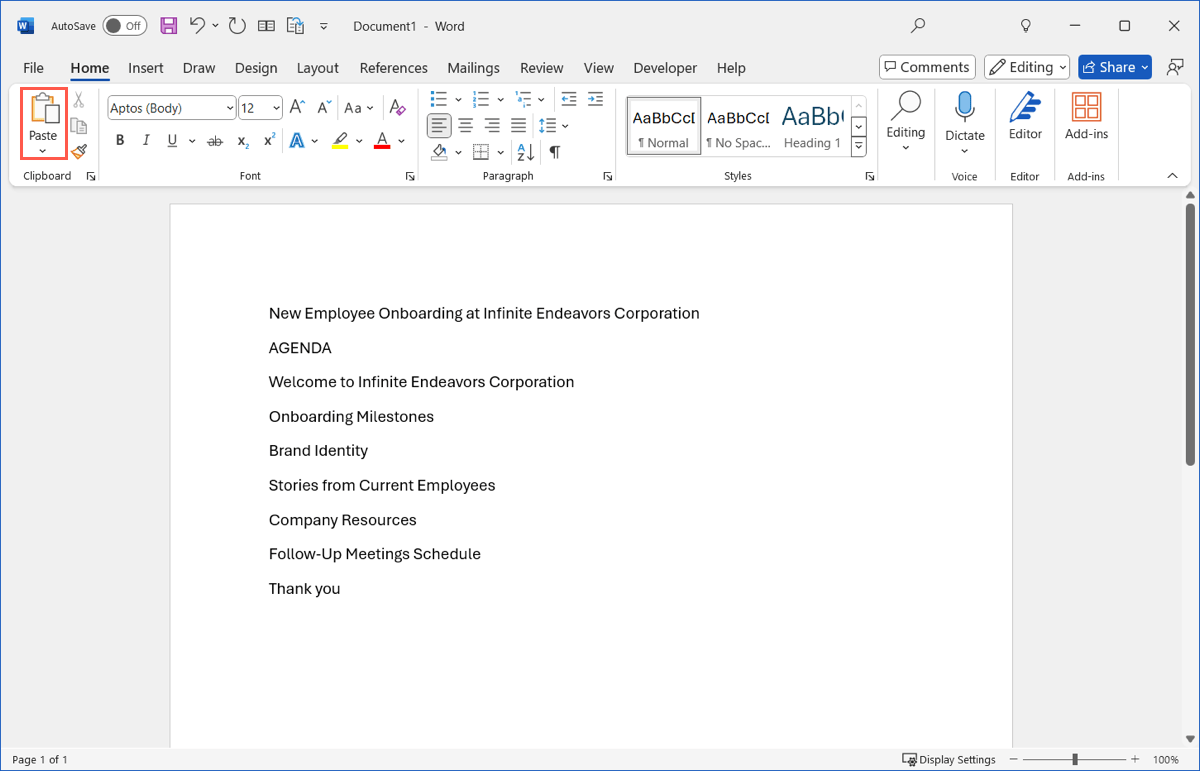
Task: Click the 100% zoom level
Action: pos(1165,760)
